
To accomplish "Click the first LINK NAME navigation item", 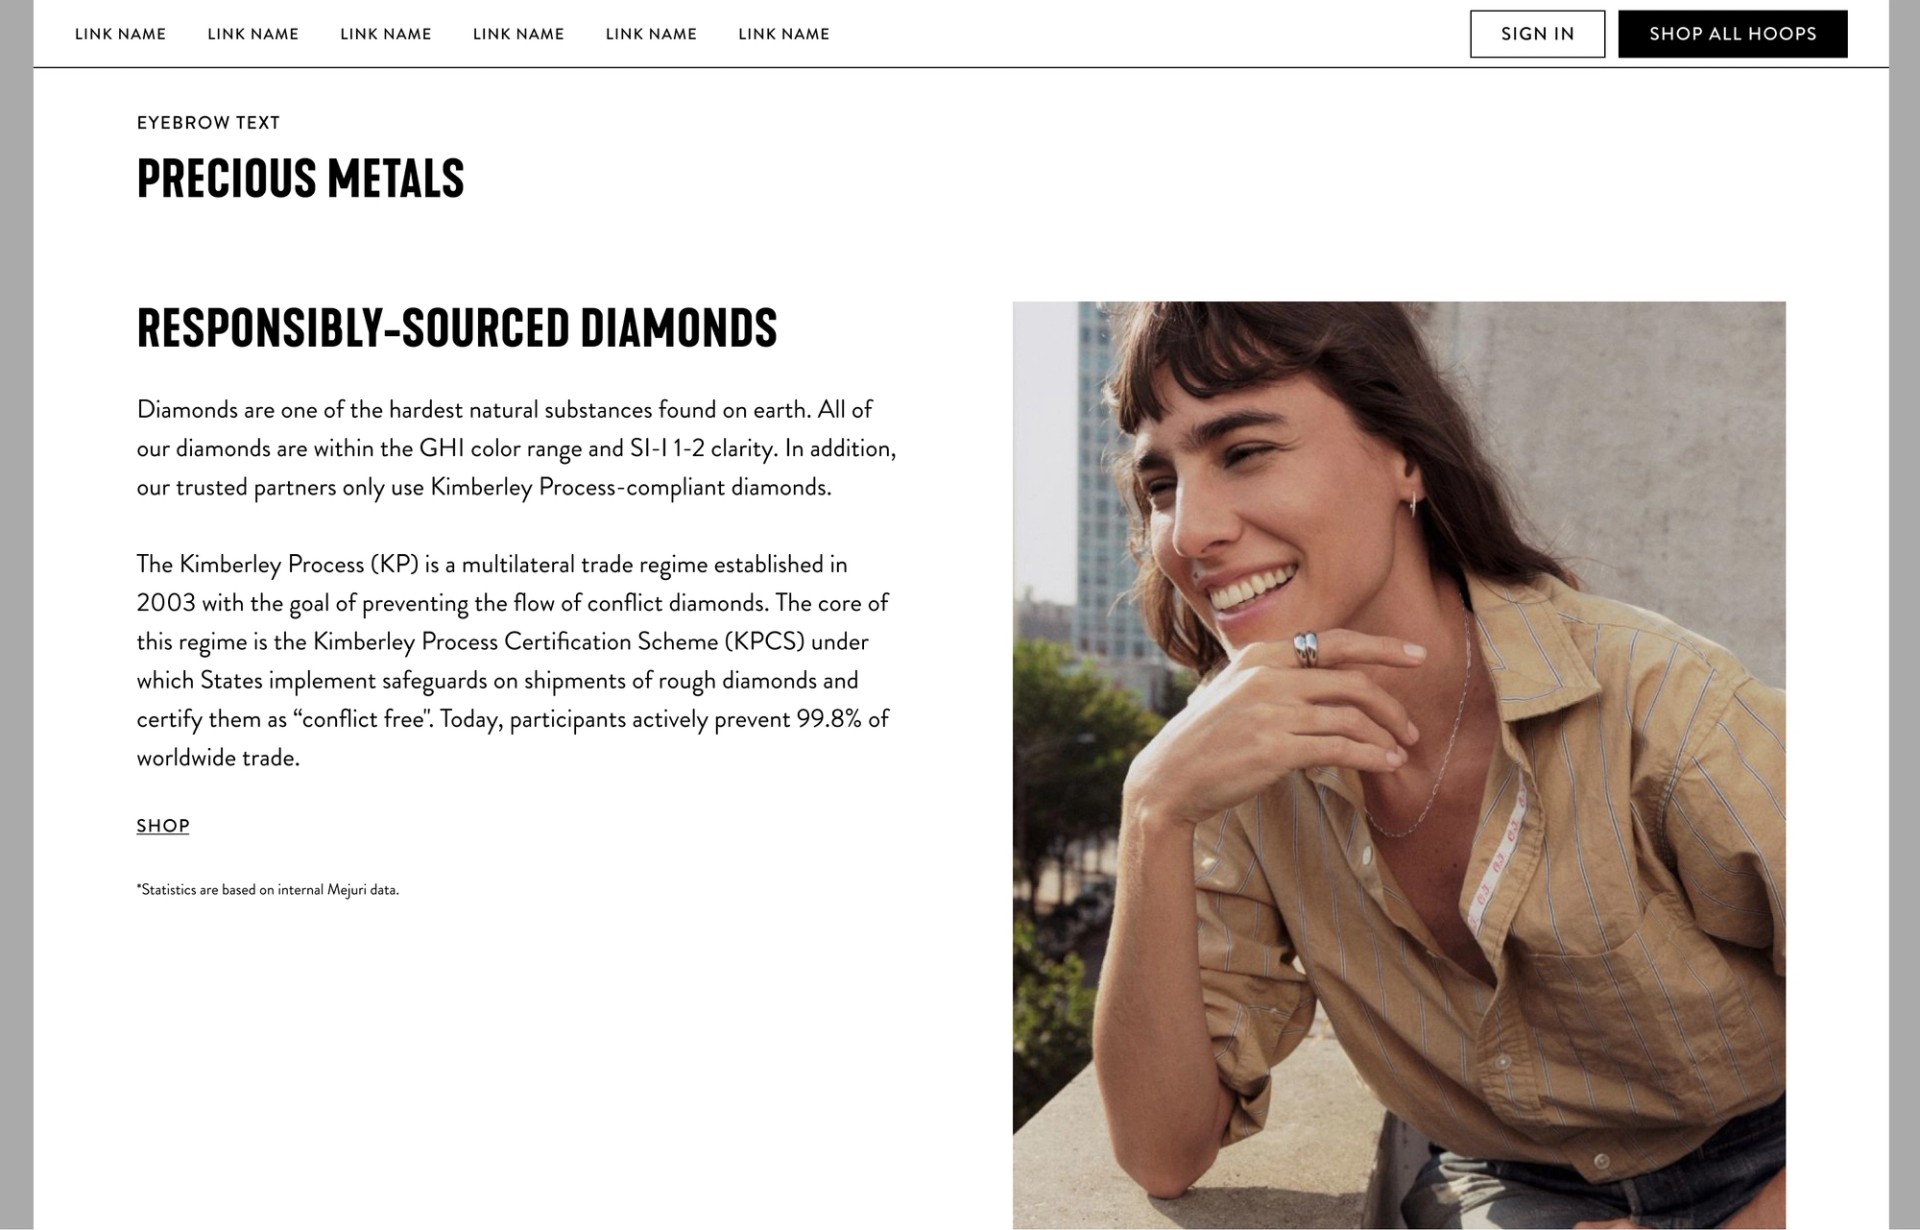I will point(120,34).
